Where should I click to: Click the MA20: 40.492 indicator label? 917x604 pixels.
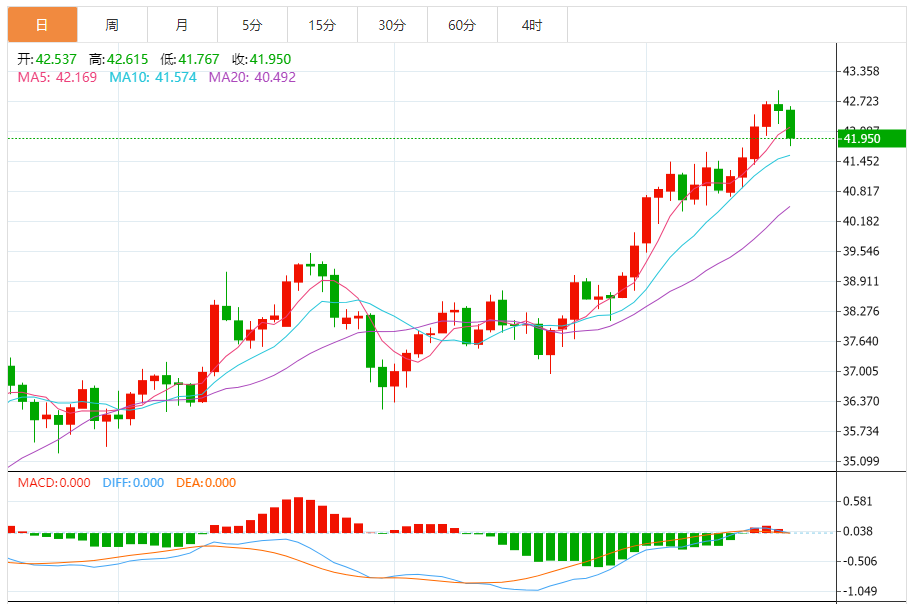tap(252, 77)
